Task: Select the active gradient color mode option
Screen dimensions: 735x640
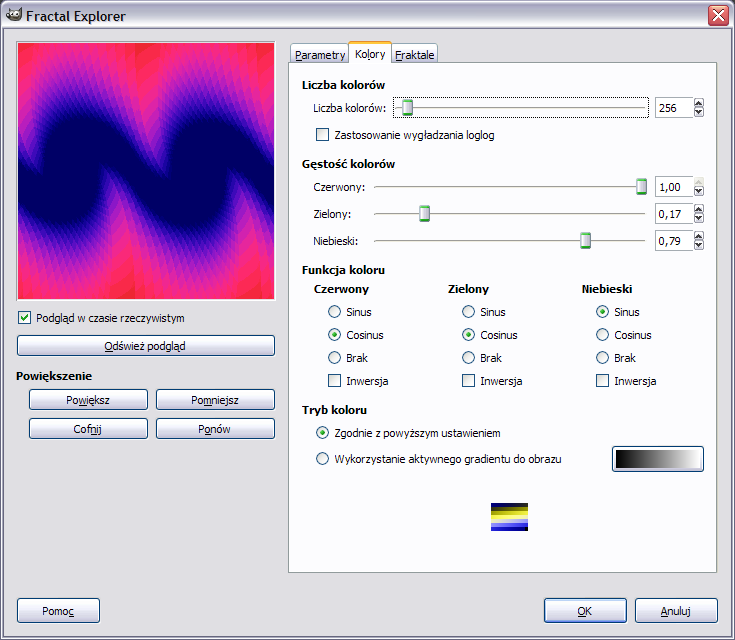Action: [x=323, y=459]
